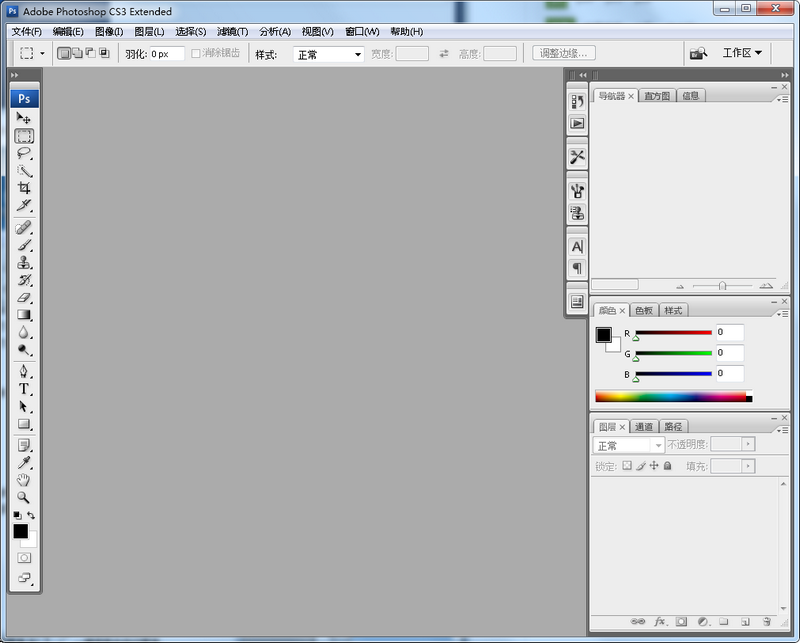Toggle the 消除锯齿 anti-alias checkbox
Viewport: 800px width, 643px height.
197,54
